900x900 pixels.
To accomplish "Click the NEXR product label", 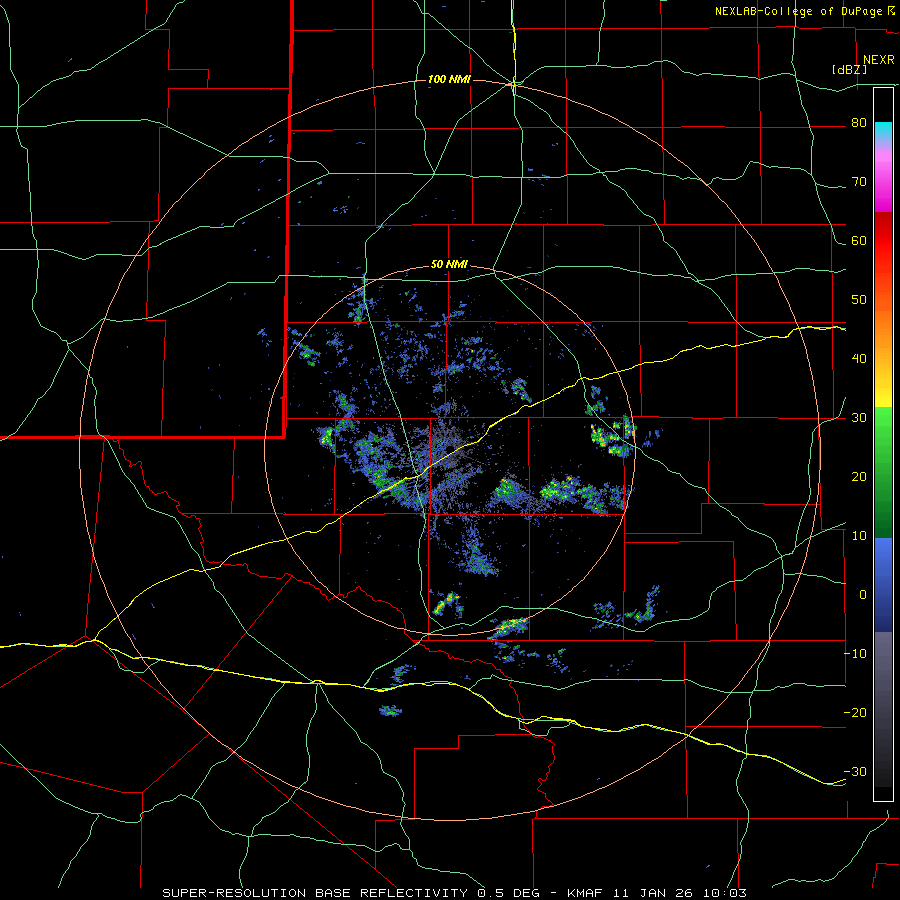I will pos(878,60).
